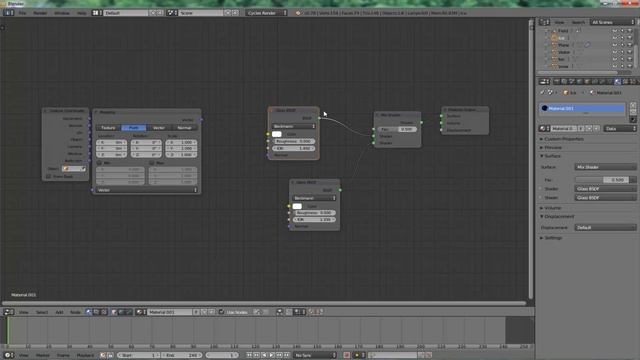Viewport: 640px width, 360px height.
Task: Open the No Sync dropdown
Action: click(x=315, y=355)
